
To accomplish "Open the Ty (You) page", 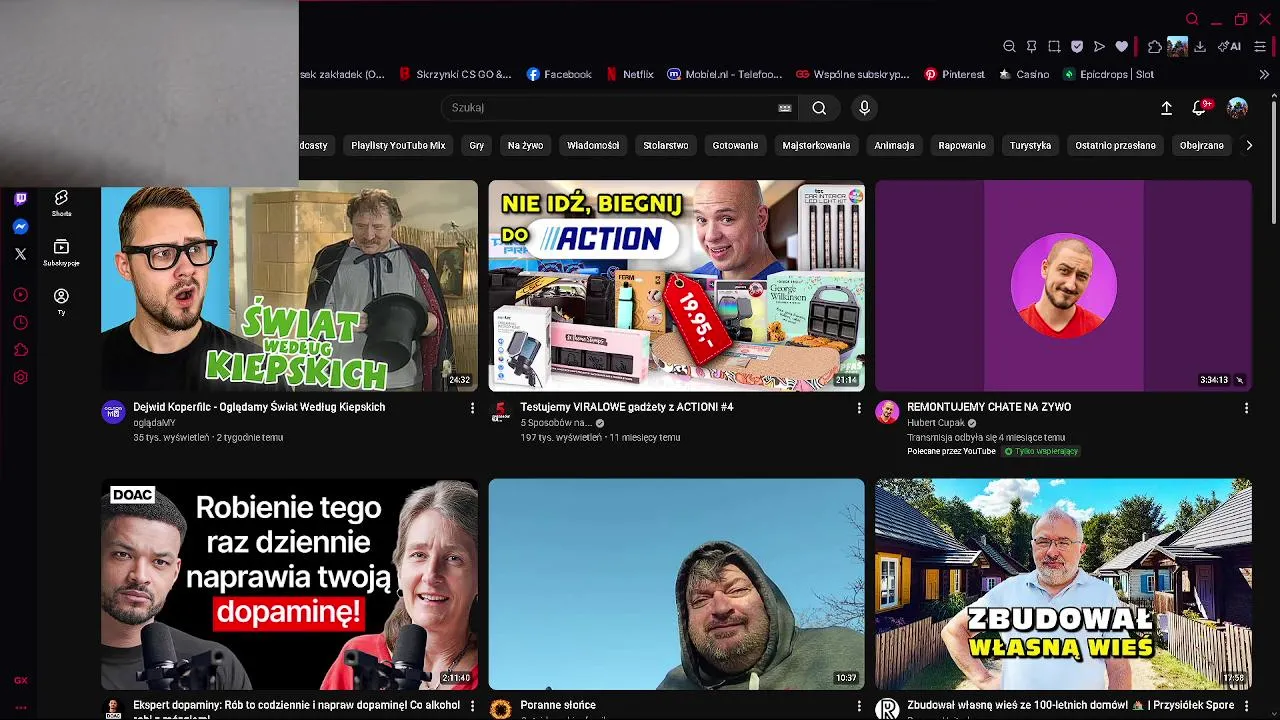I will tap(61, 301).
